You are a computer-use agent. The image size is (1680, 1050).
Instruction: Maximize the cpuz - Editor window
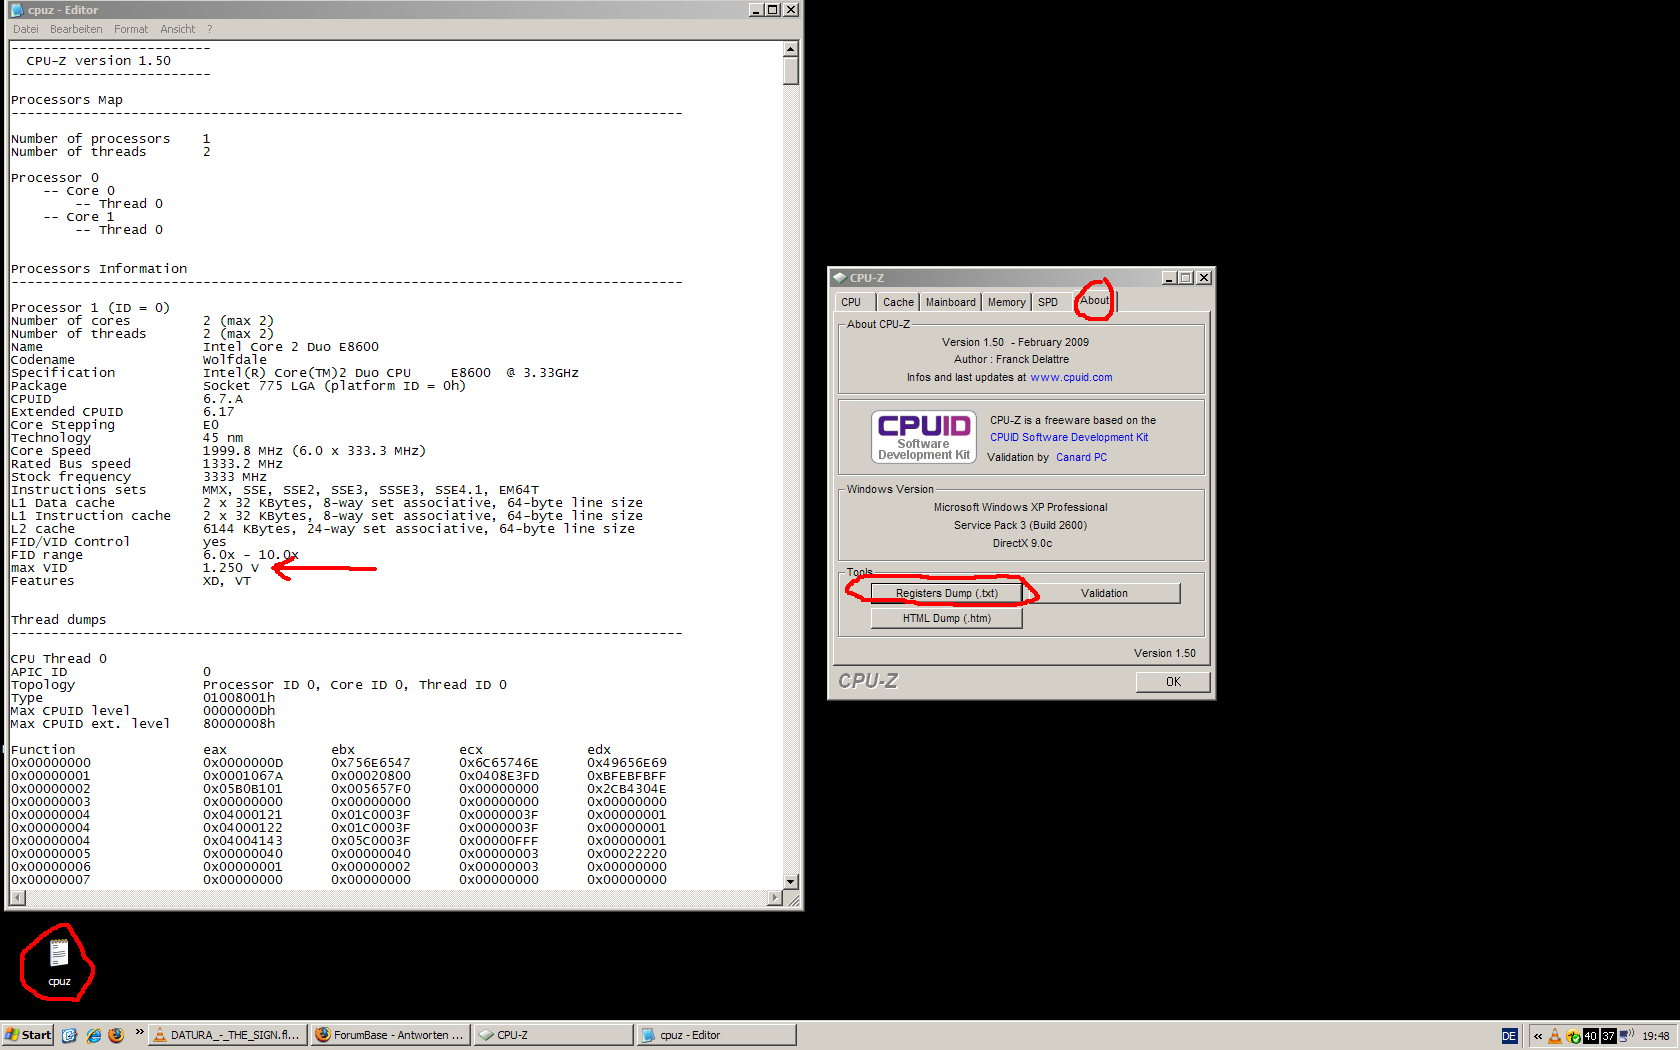click(772, 10)
